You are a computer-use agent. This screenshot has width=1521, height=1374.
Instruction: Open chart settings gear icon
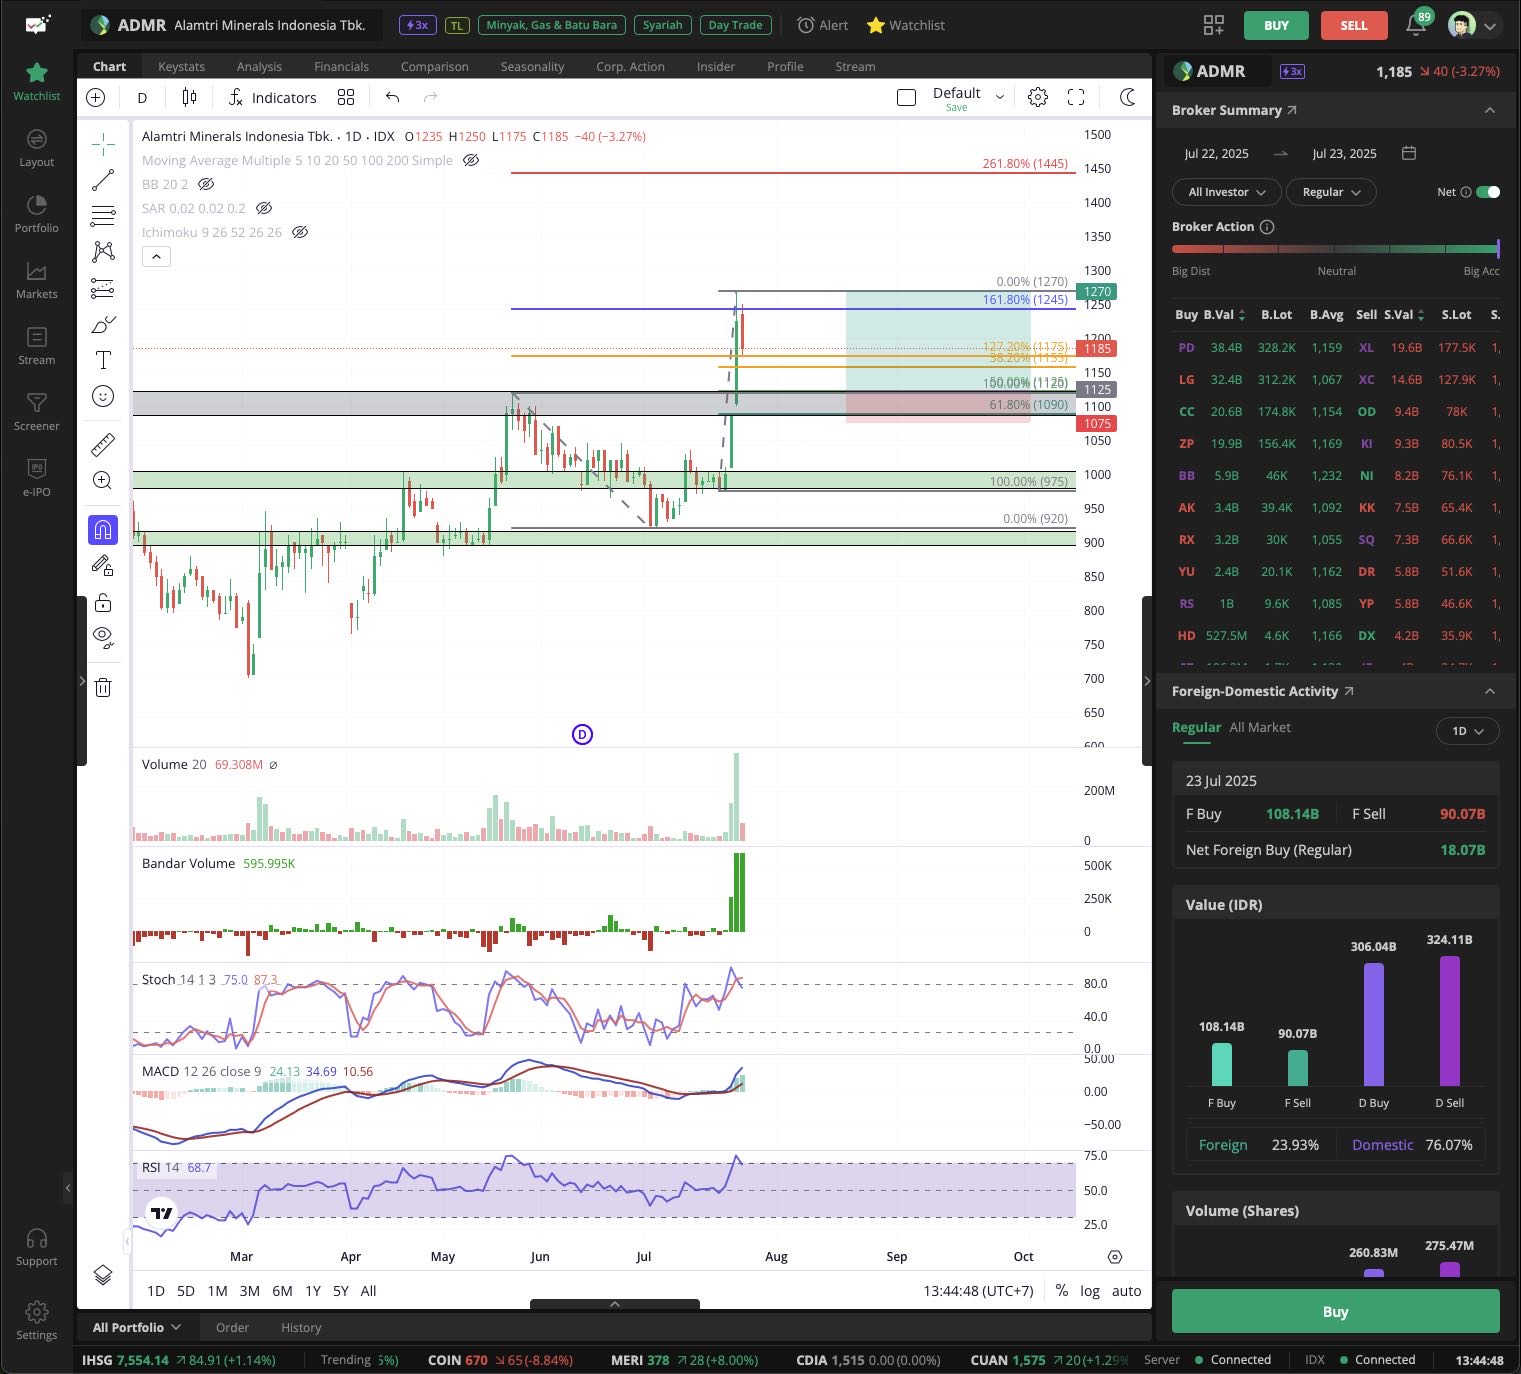coord(1038,97)
